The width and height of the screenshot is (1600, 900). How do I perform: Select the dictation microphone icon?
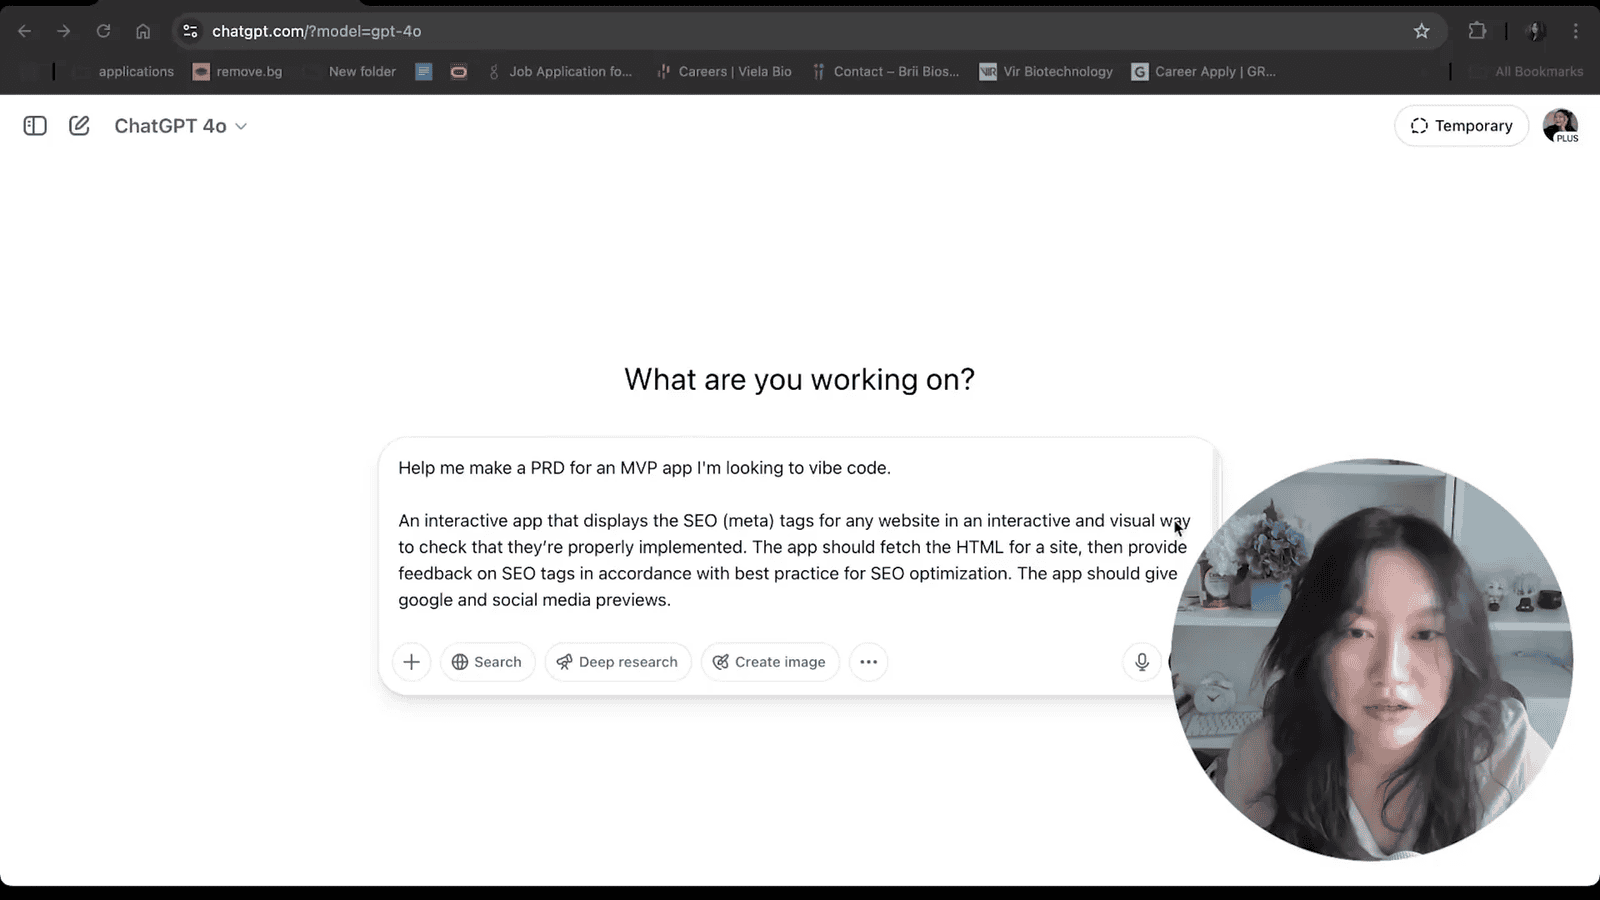pyautogui.click(x=1141, y=662)
